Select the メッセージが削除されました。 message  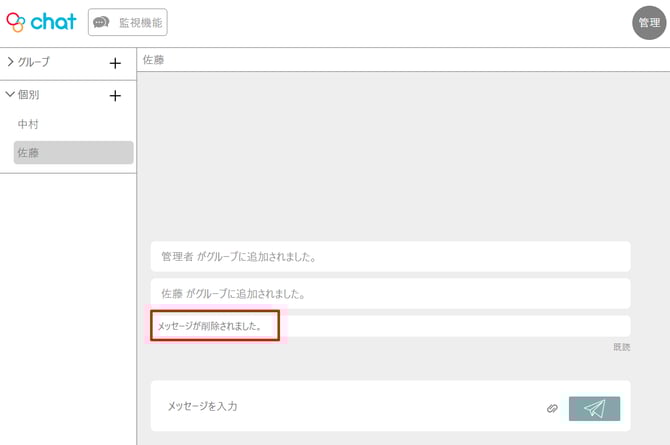tap(215, 326)
